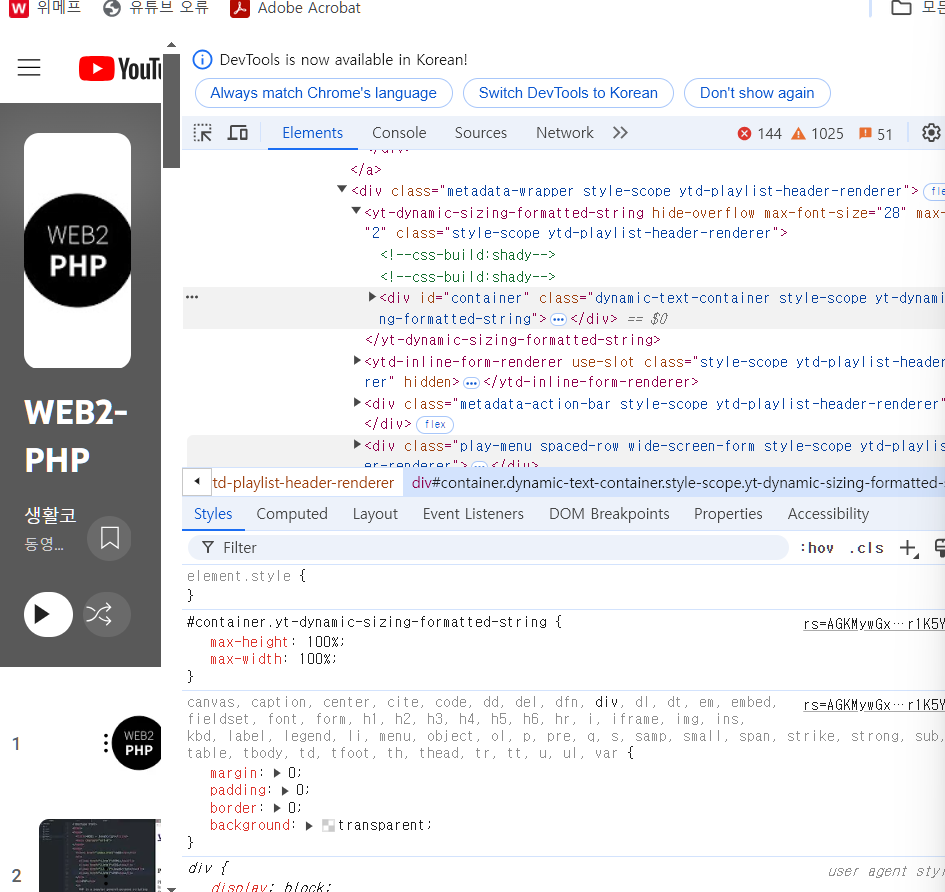This screenshot has width=945, height=892.
Task: Open the 유튜브 오류 bookmark
Action: (155, 8)
